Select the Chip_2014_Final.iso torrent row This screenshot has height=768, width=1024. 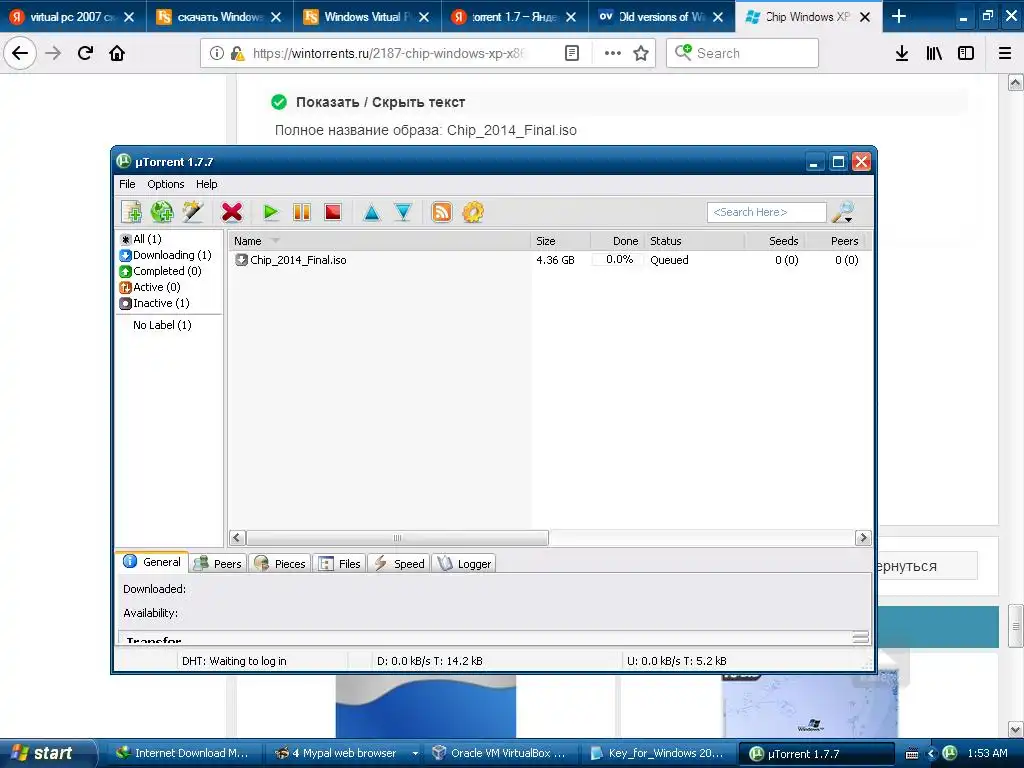tap(550, 260)
